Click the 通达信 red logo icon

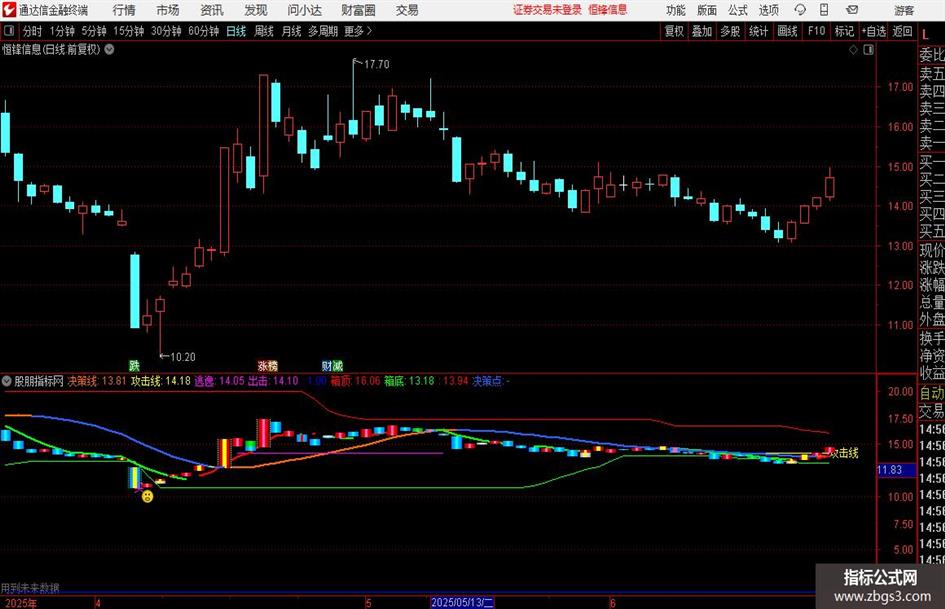(x=9, y=10)
